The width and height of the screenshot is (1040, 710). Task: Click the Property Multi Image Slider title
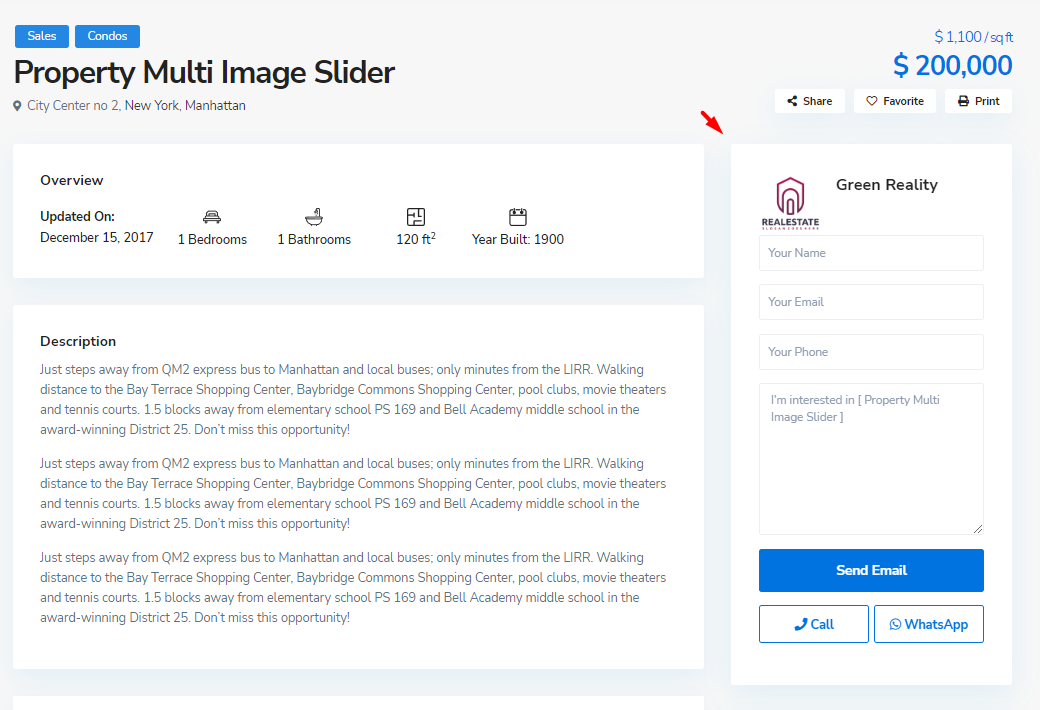coord(204,72)
